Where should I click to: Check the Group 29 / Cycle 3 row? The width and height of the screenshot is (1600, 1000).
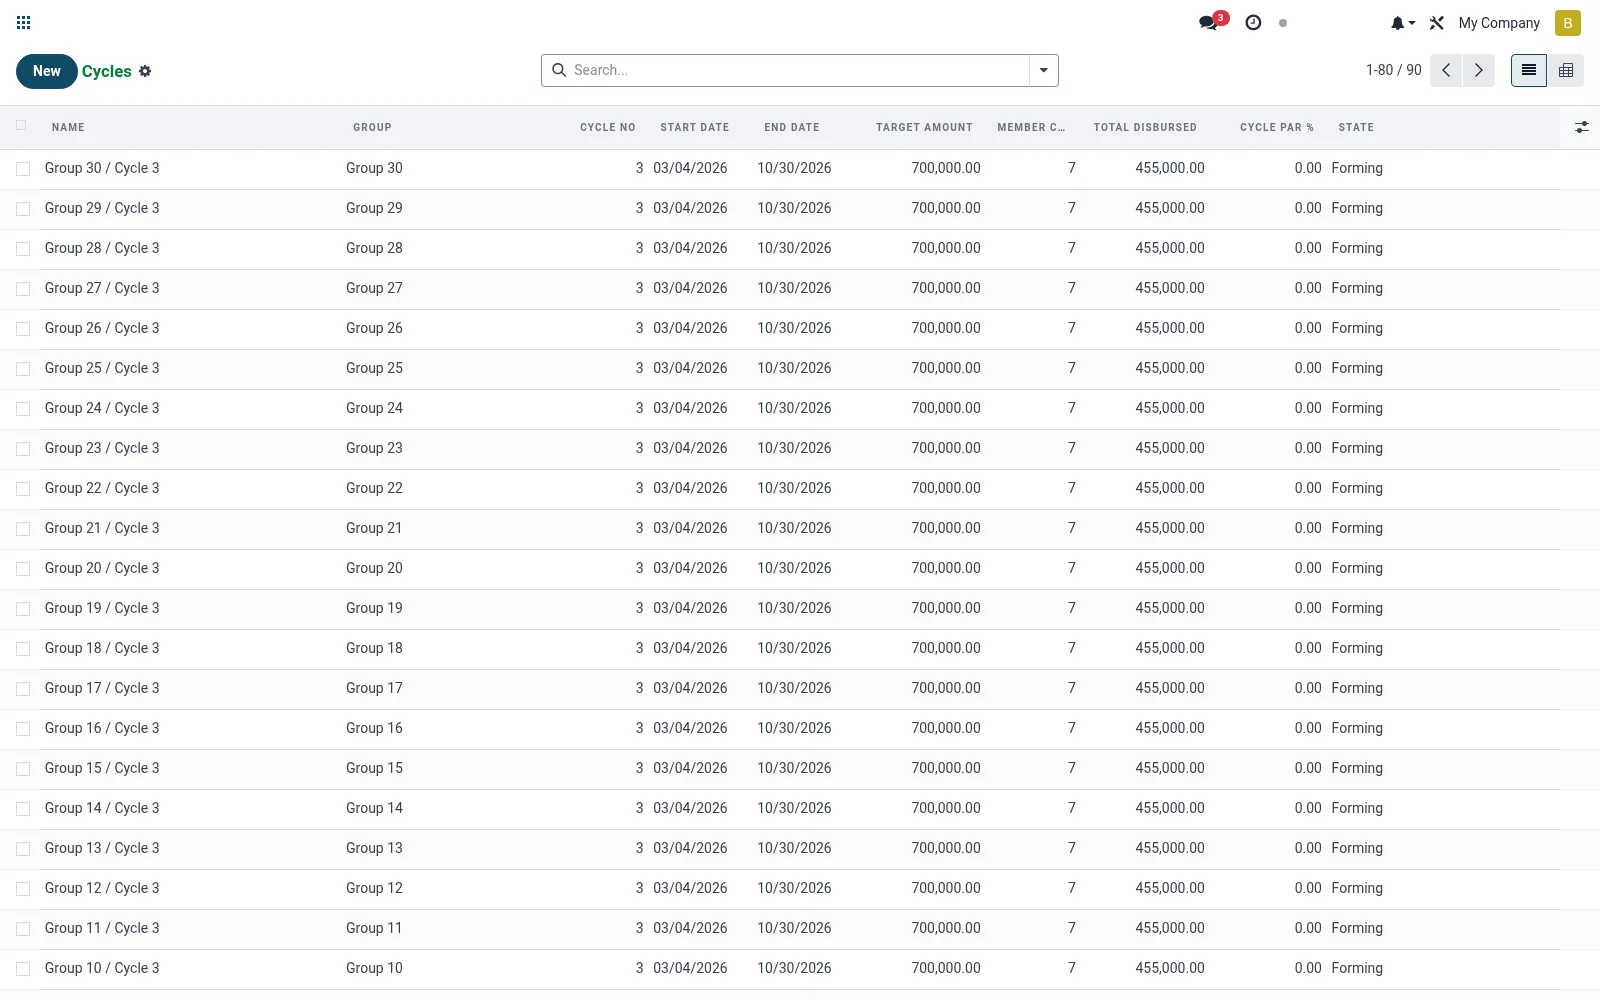23,209
